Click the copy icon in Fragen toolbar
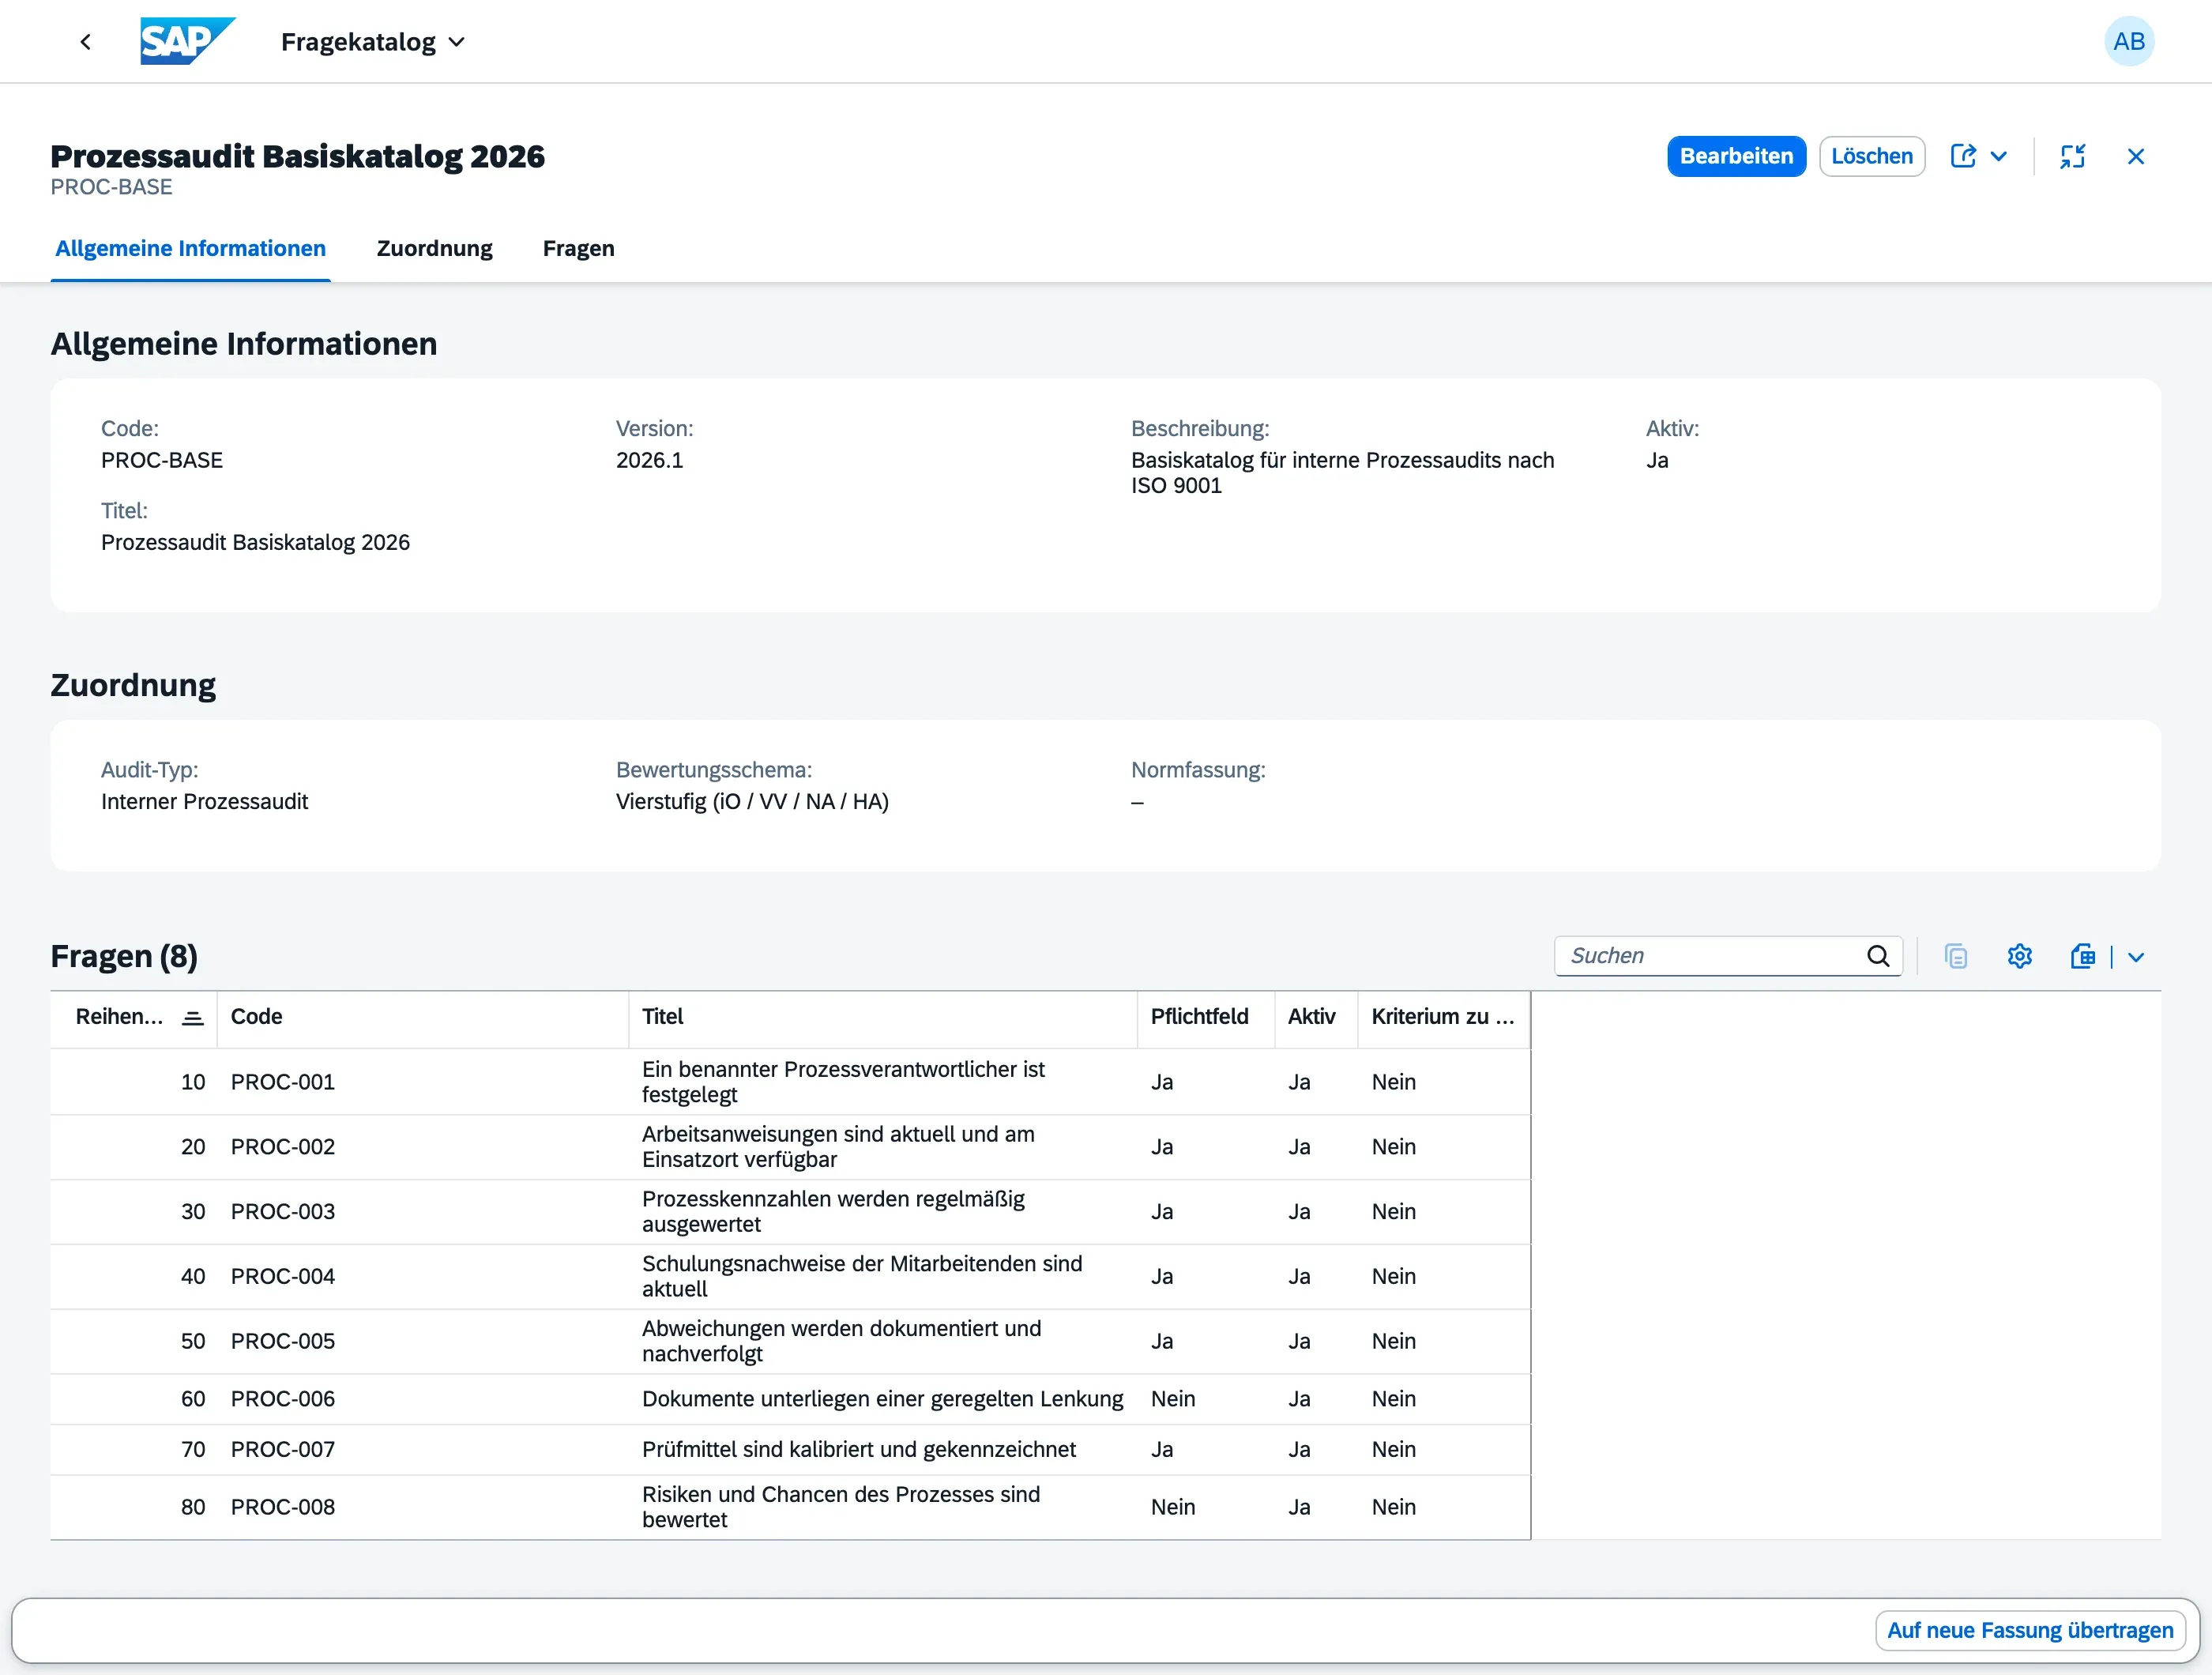 point(1955,956)
